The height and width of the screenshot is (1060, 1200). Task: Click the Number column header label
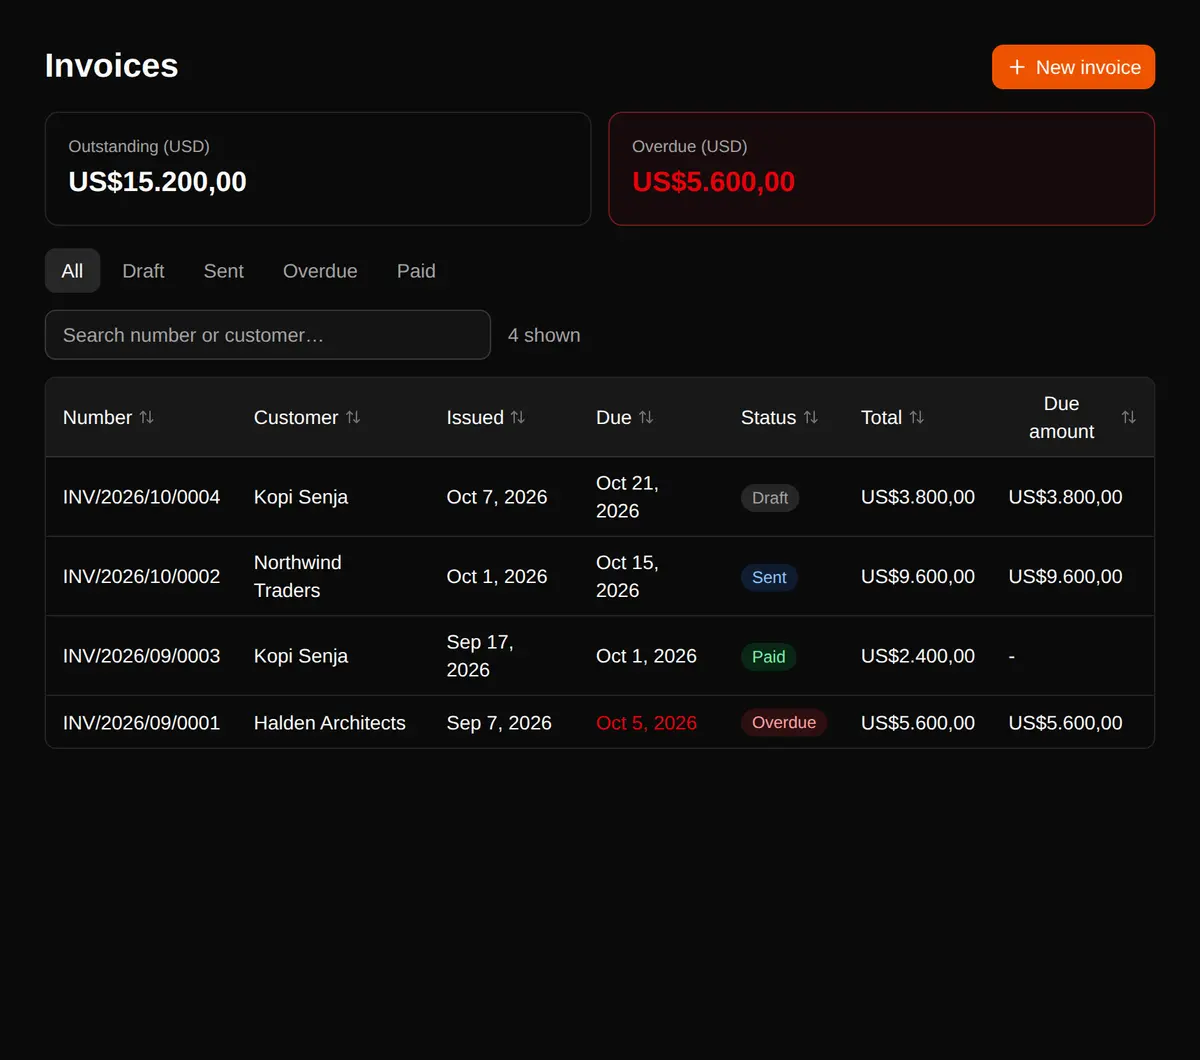click(98, 417)
